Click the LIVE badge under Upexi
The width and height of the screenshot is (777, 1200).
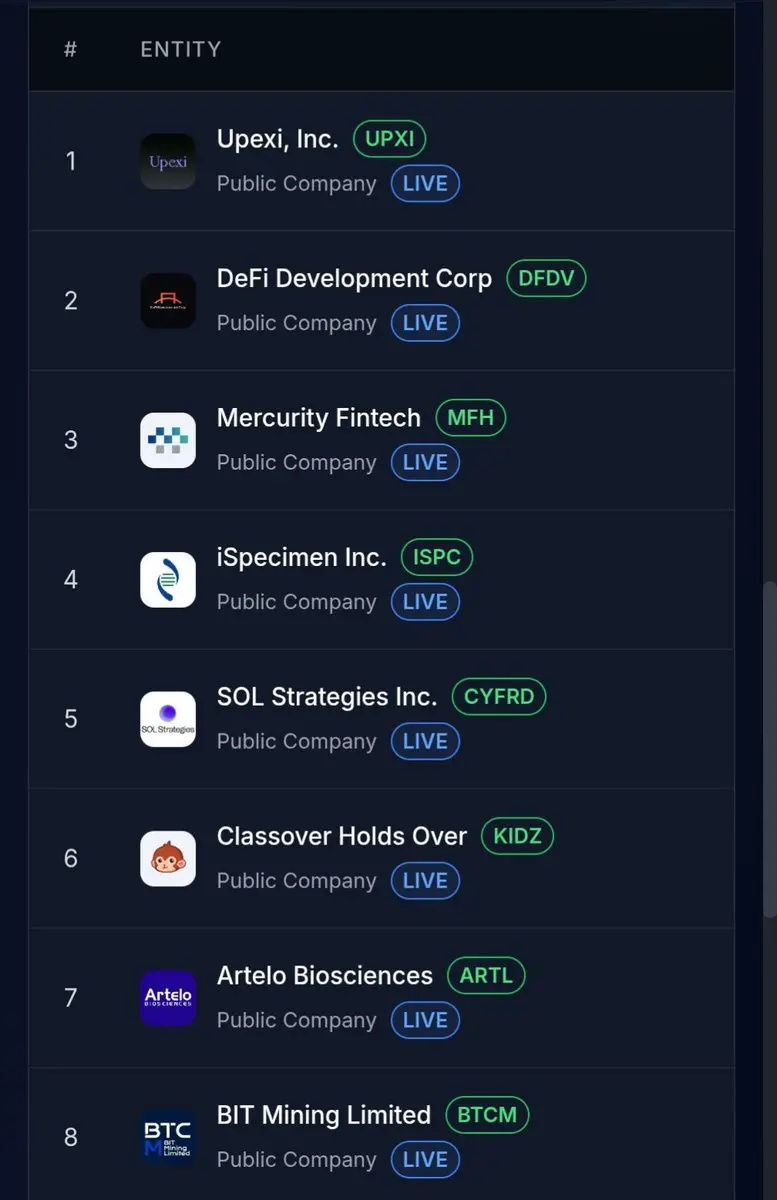click(x=425, y=184)
